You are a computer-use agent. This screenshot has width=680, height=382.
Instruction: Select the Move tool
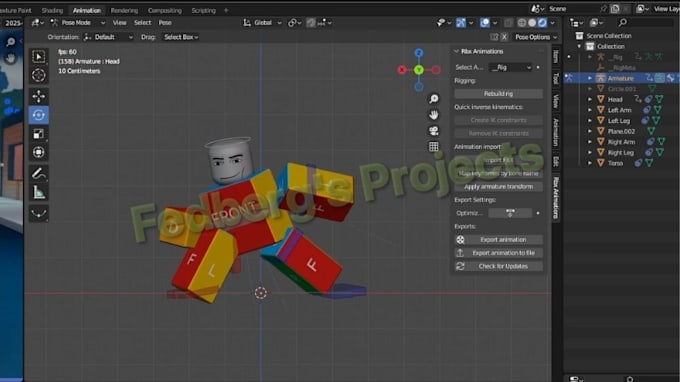[39, 96]
